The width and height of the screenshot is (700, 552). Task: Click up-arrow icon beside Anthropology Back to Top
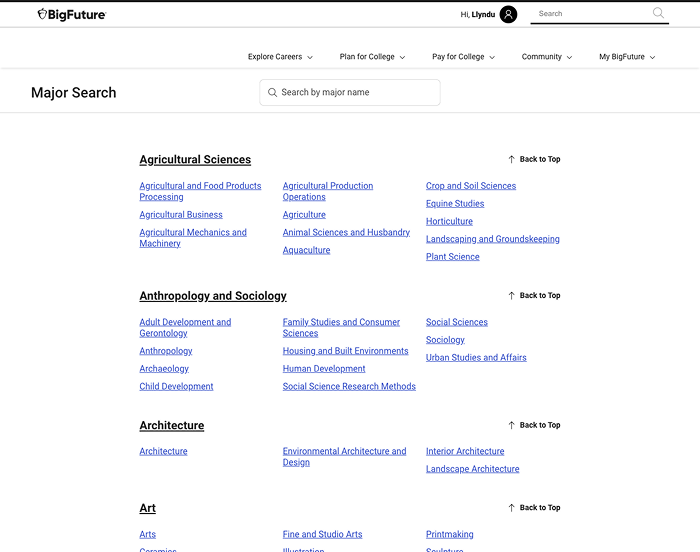click(x=512, y=296)
